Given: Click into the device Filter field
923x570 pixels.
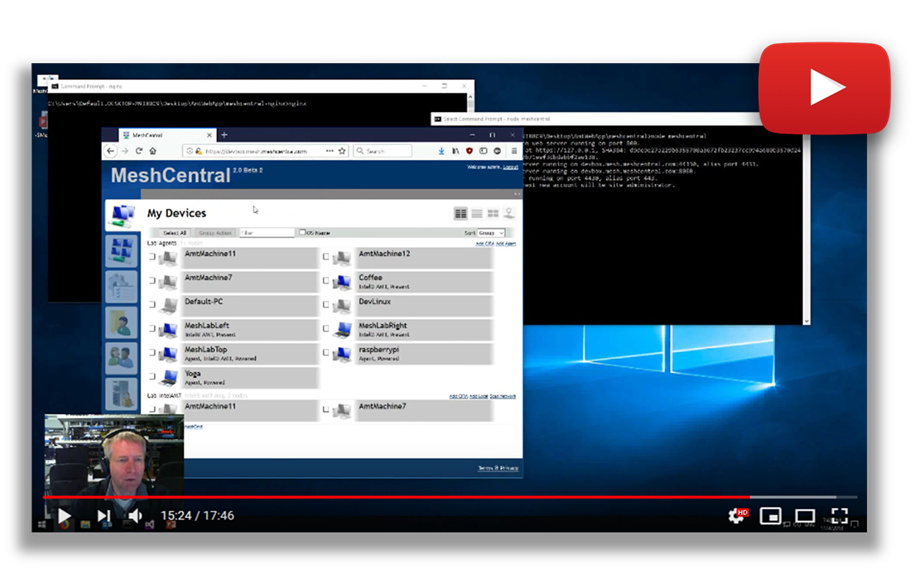Looking at the screenshot, I should 267,233.
